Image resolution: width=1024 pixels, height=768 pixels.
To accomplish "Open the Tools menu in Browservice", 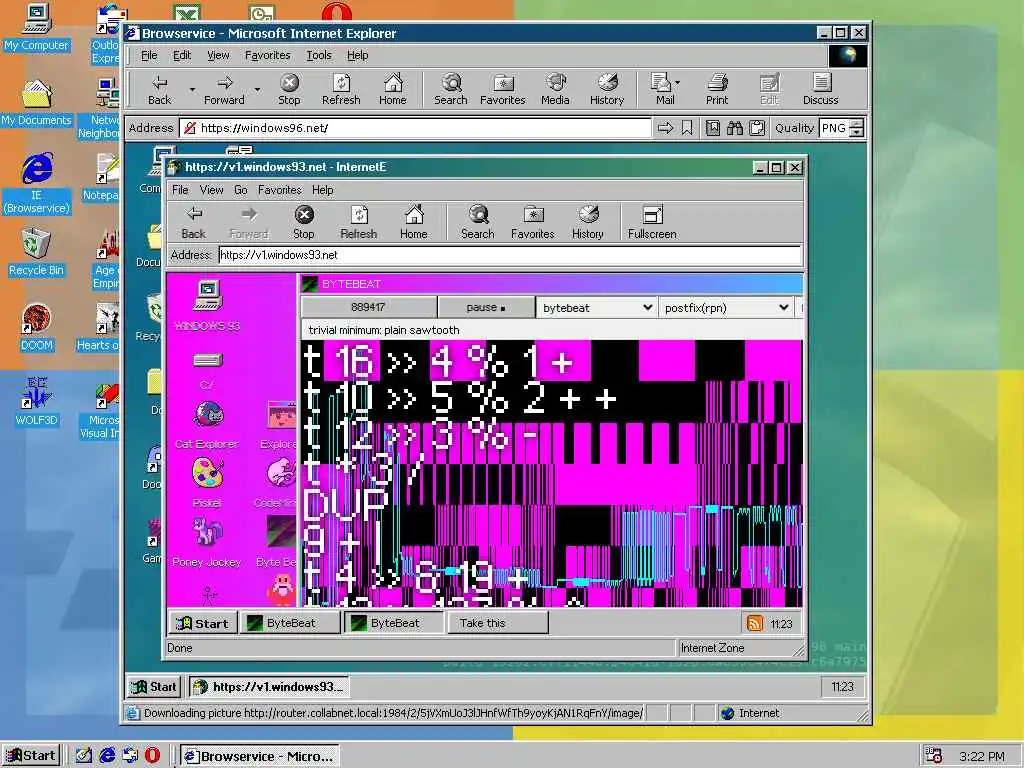I will [319, 56].
